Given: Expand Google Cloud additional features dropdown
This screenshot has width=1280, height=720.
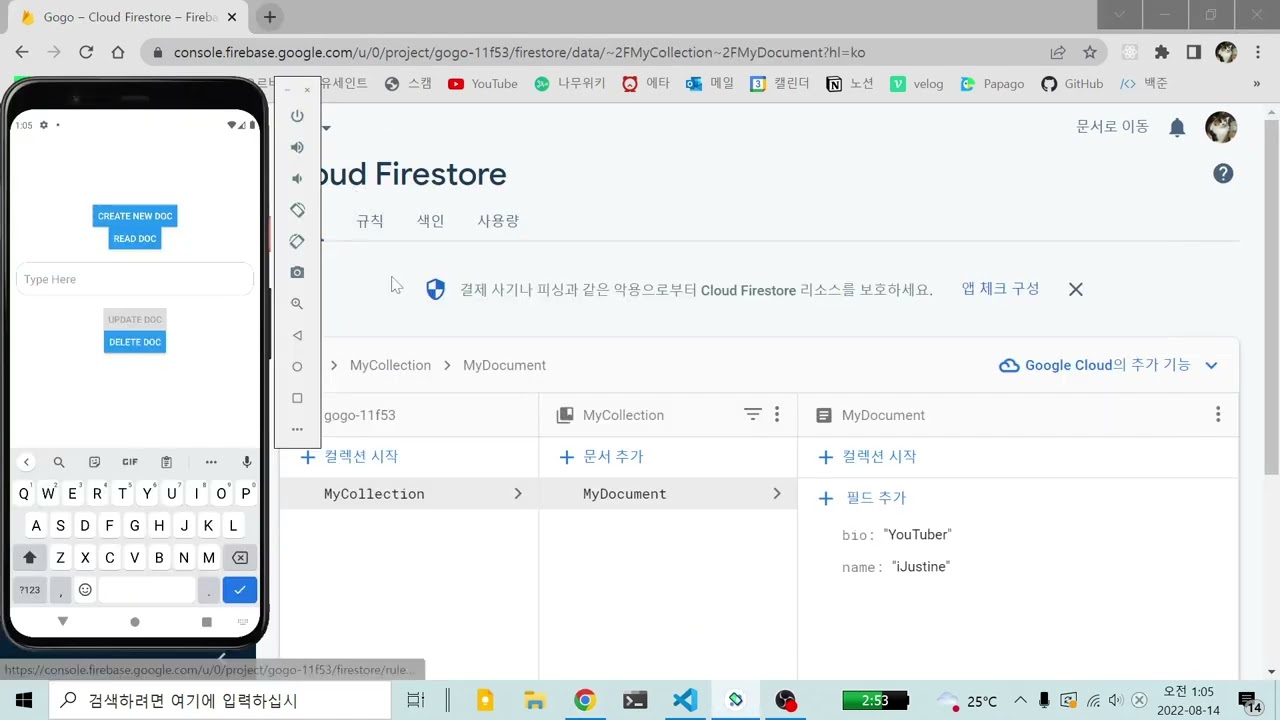Looking at the screenshot, I should [1211, 365].
